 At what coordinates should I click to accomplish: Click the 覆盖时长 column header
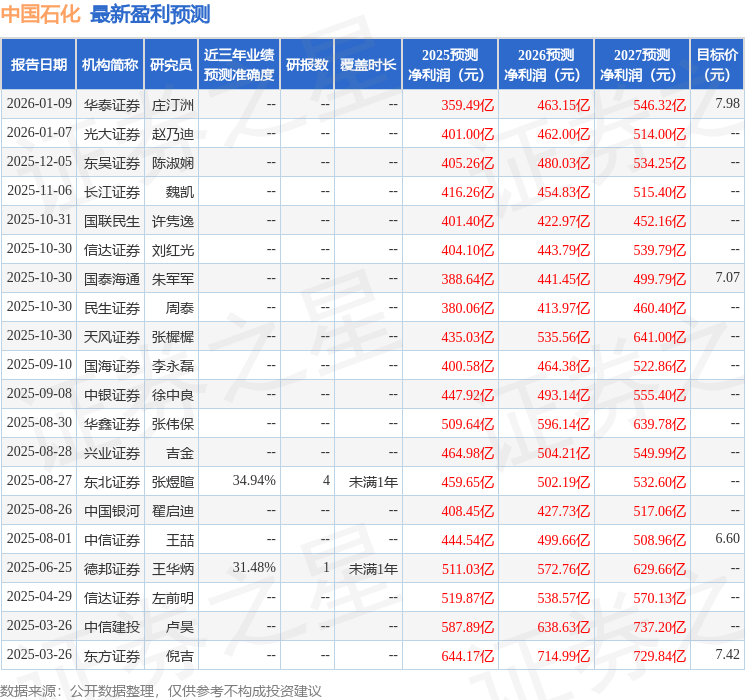(368, 64)
